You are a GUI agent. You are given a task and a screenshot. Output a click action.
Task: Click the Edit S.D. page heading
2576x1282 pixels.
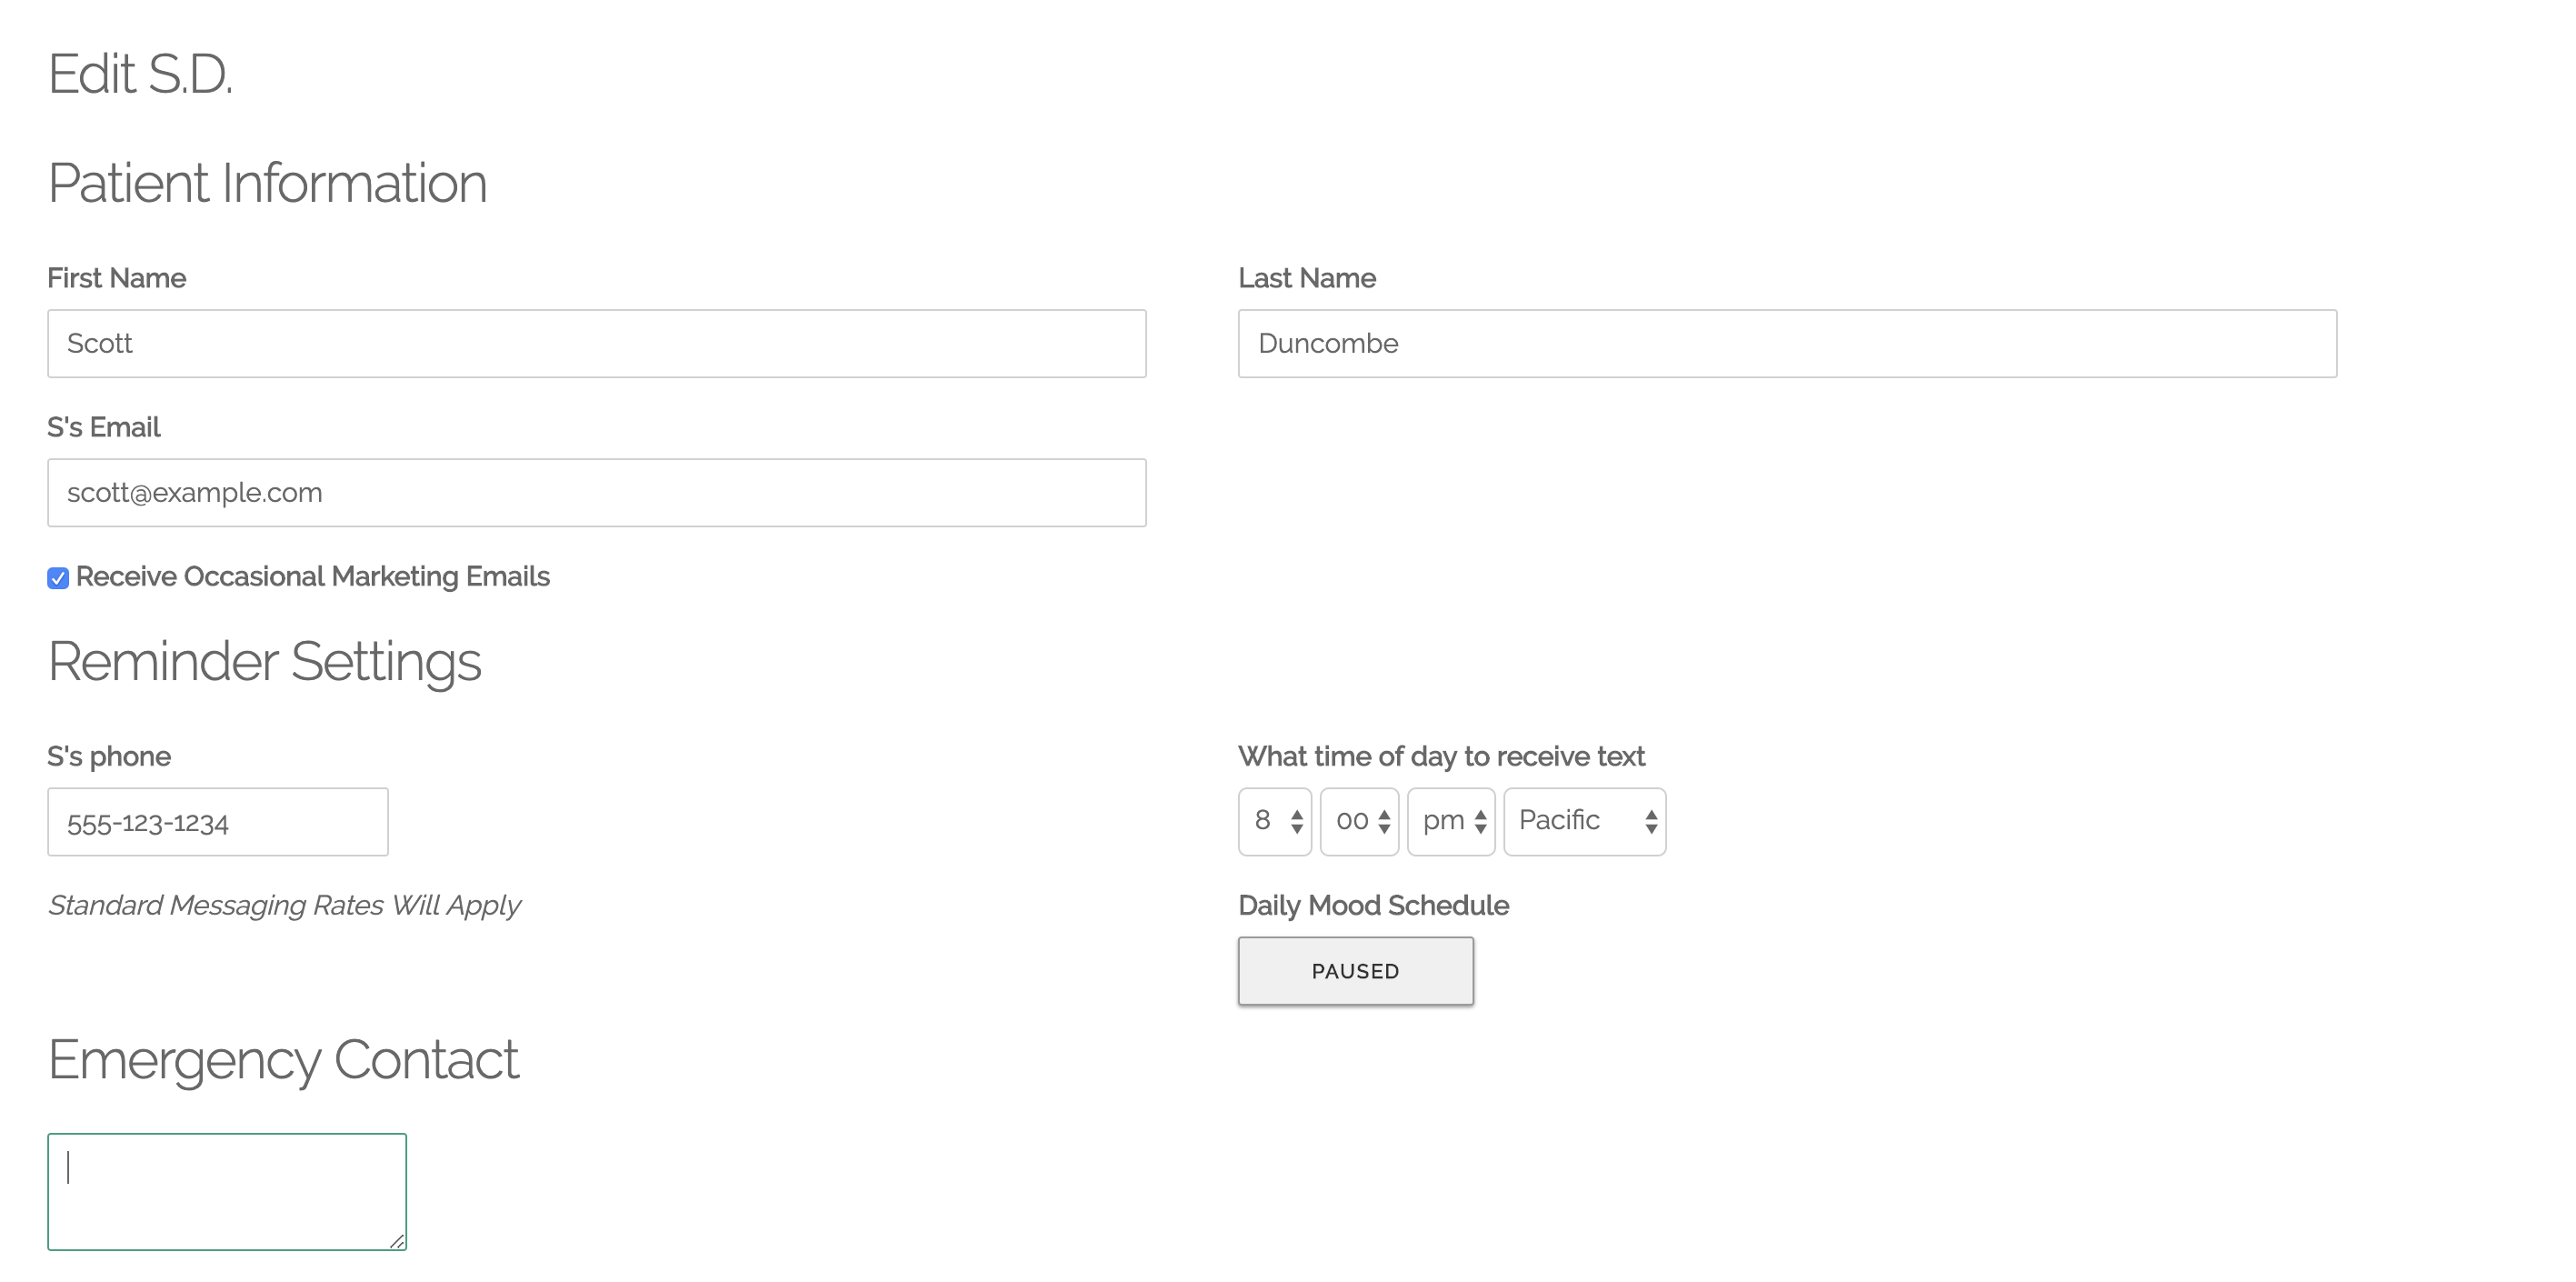pyautogui.click(x=140, y=74)
